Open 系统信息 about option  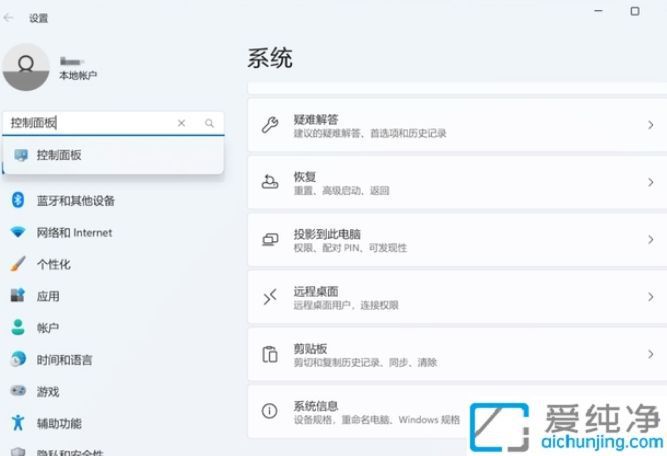point(457,411)
